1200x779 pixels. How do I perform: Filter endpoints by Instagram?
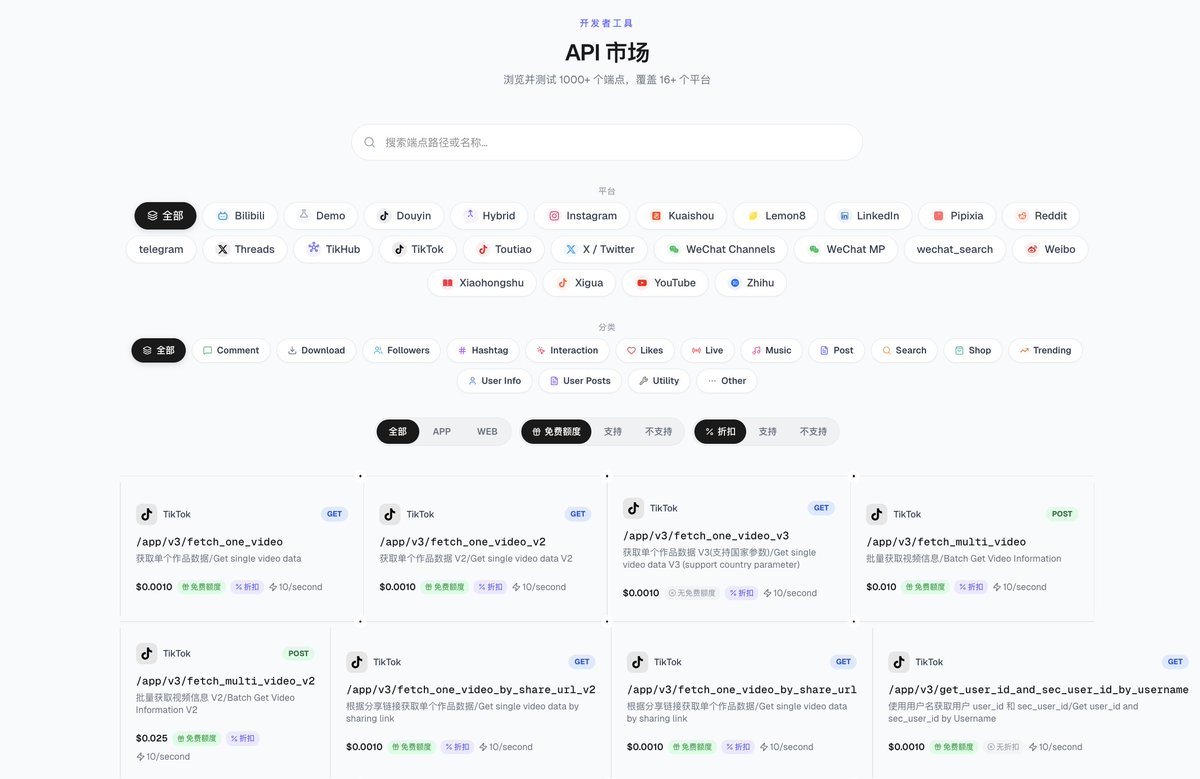582,215
